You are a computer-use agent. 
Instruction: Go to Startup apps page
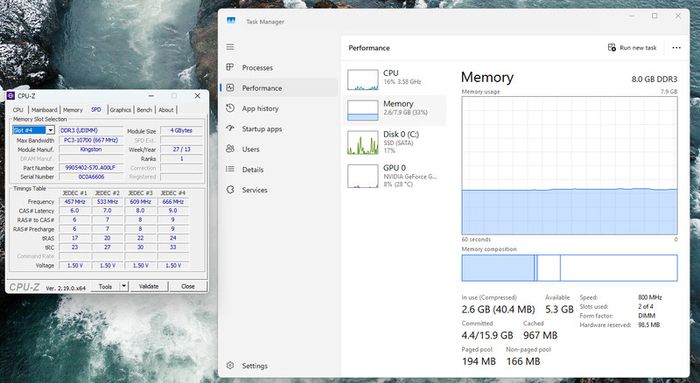click(262, 129)
